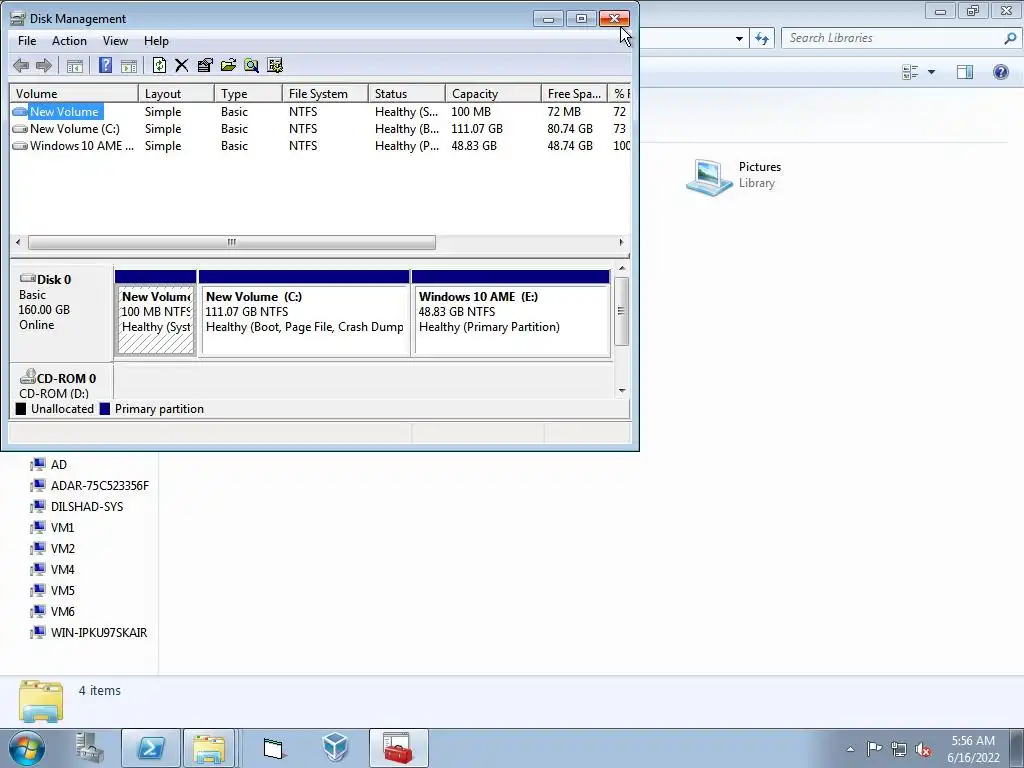Sort by the Free Space column header
The width and height of the screenshot is (1024, 768).
pos(574,93)
